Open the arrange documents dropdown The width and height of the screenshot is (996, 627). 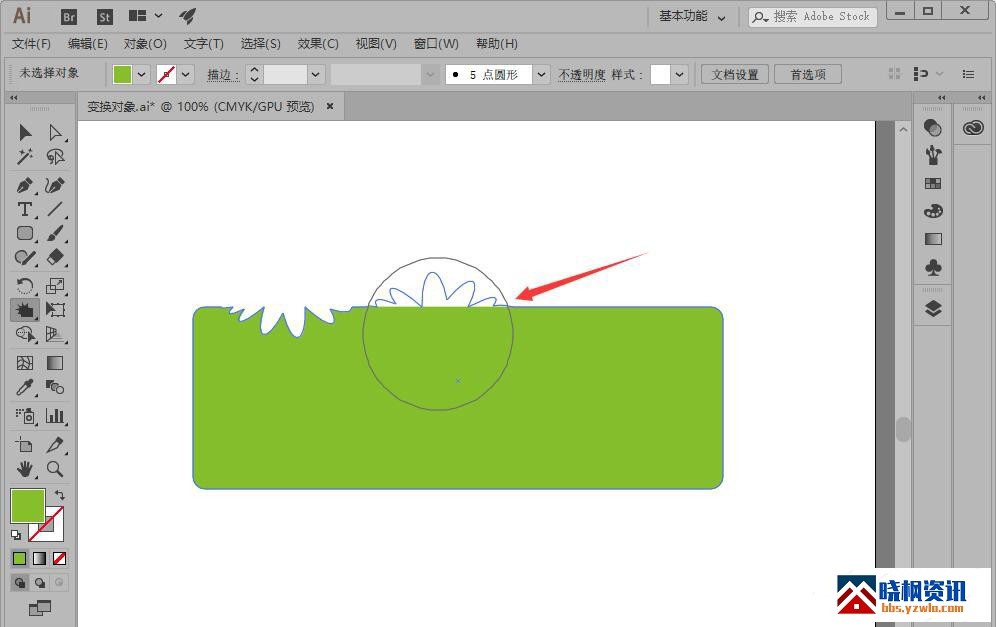coord(145,16)
